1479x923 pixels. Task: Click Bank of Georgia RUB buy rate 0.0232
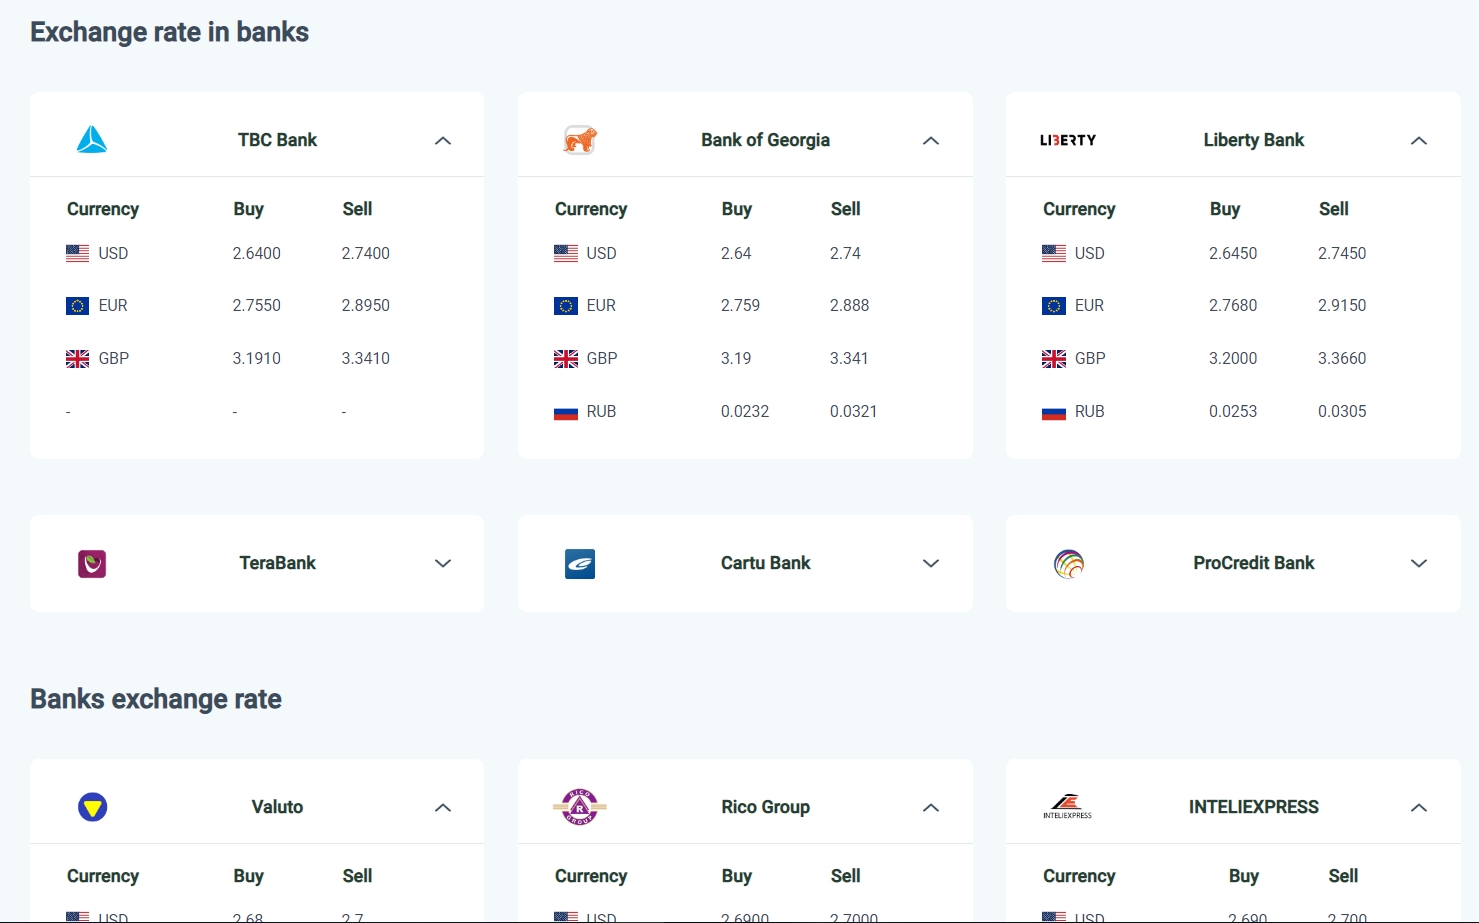pyautogui.click(x=745, y=411)
